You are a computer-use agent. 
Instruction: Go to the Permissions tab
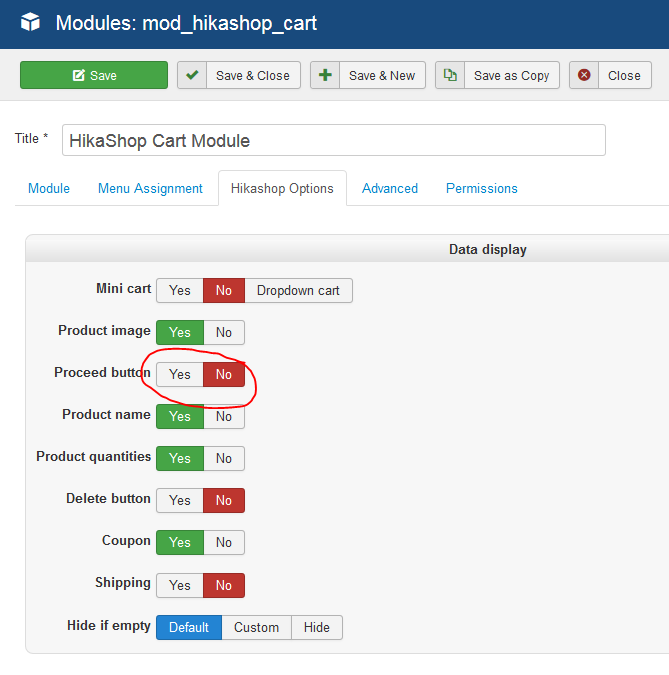tap(482, 188)
